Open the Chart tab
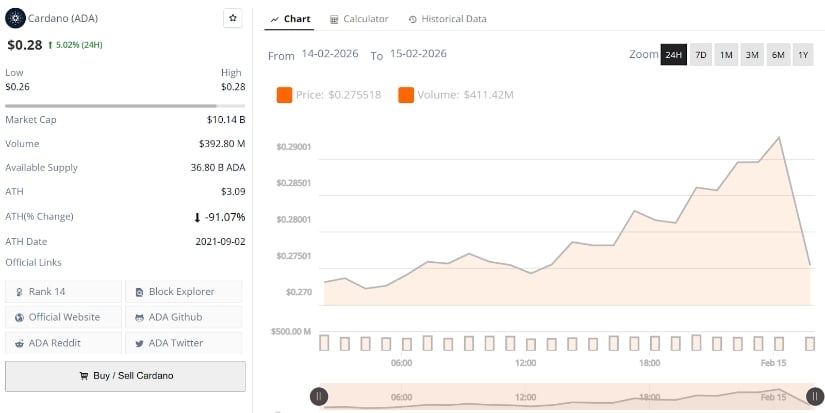This screenshot has width=825, height=413. point(290,19)
